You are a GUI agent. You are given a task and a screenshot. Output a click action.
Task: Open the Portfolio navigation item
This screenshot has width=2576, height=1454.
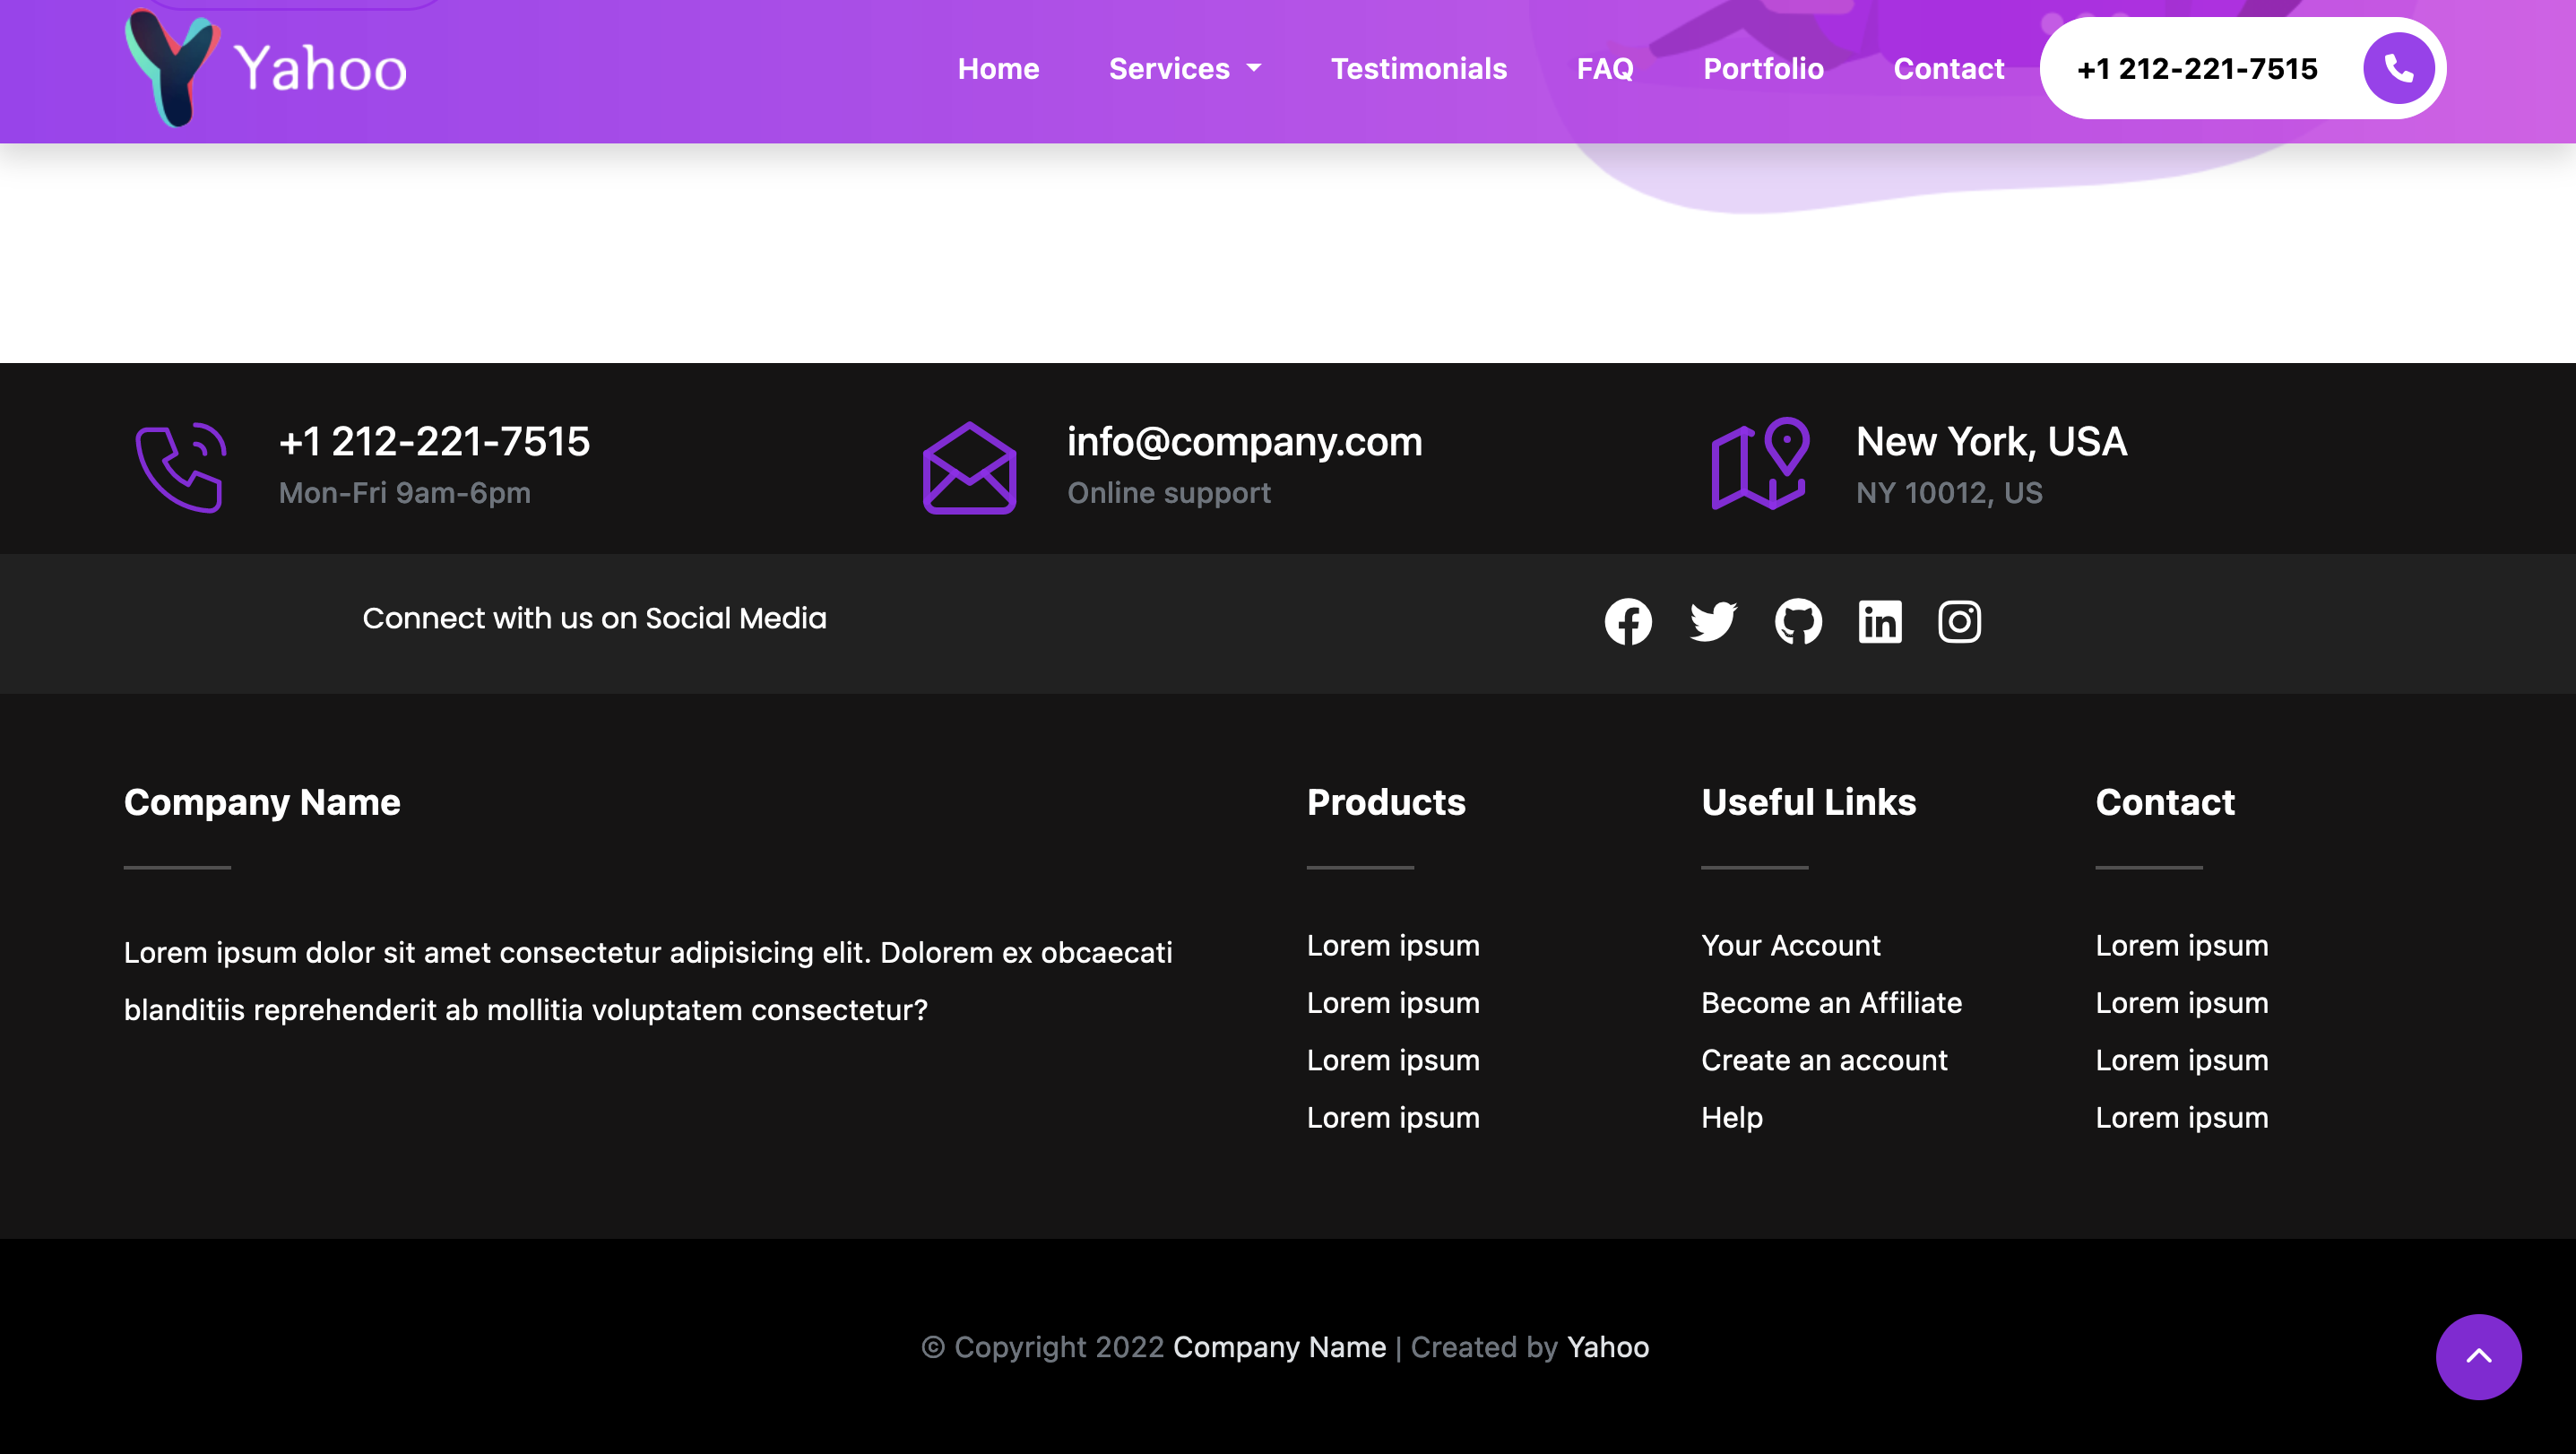(1763, 68)
